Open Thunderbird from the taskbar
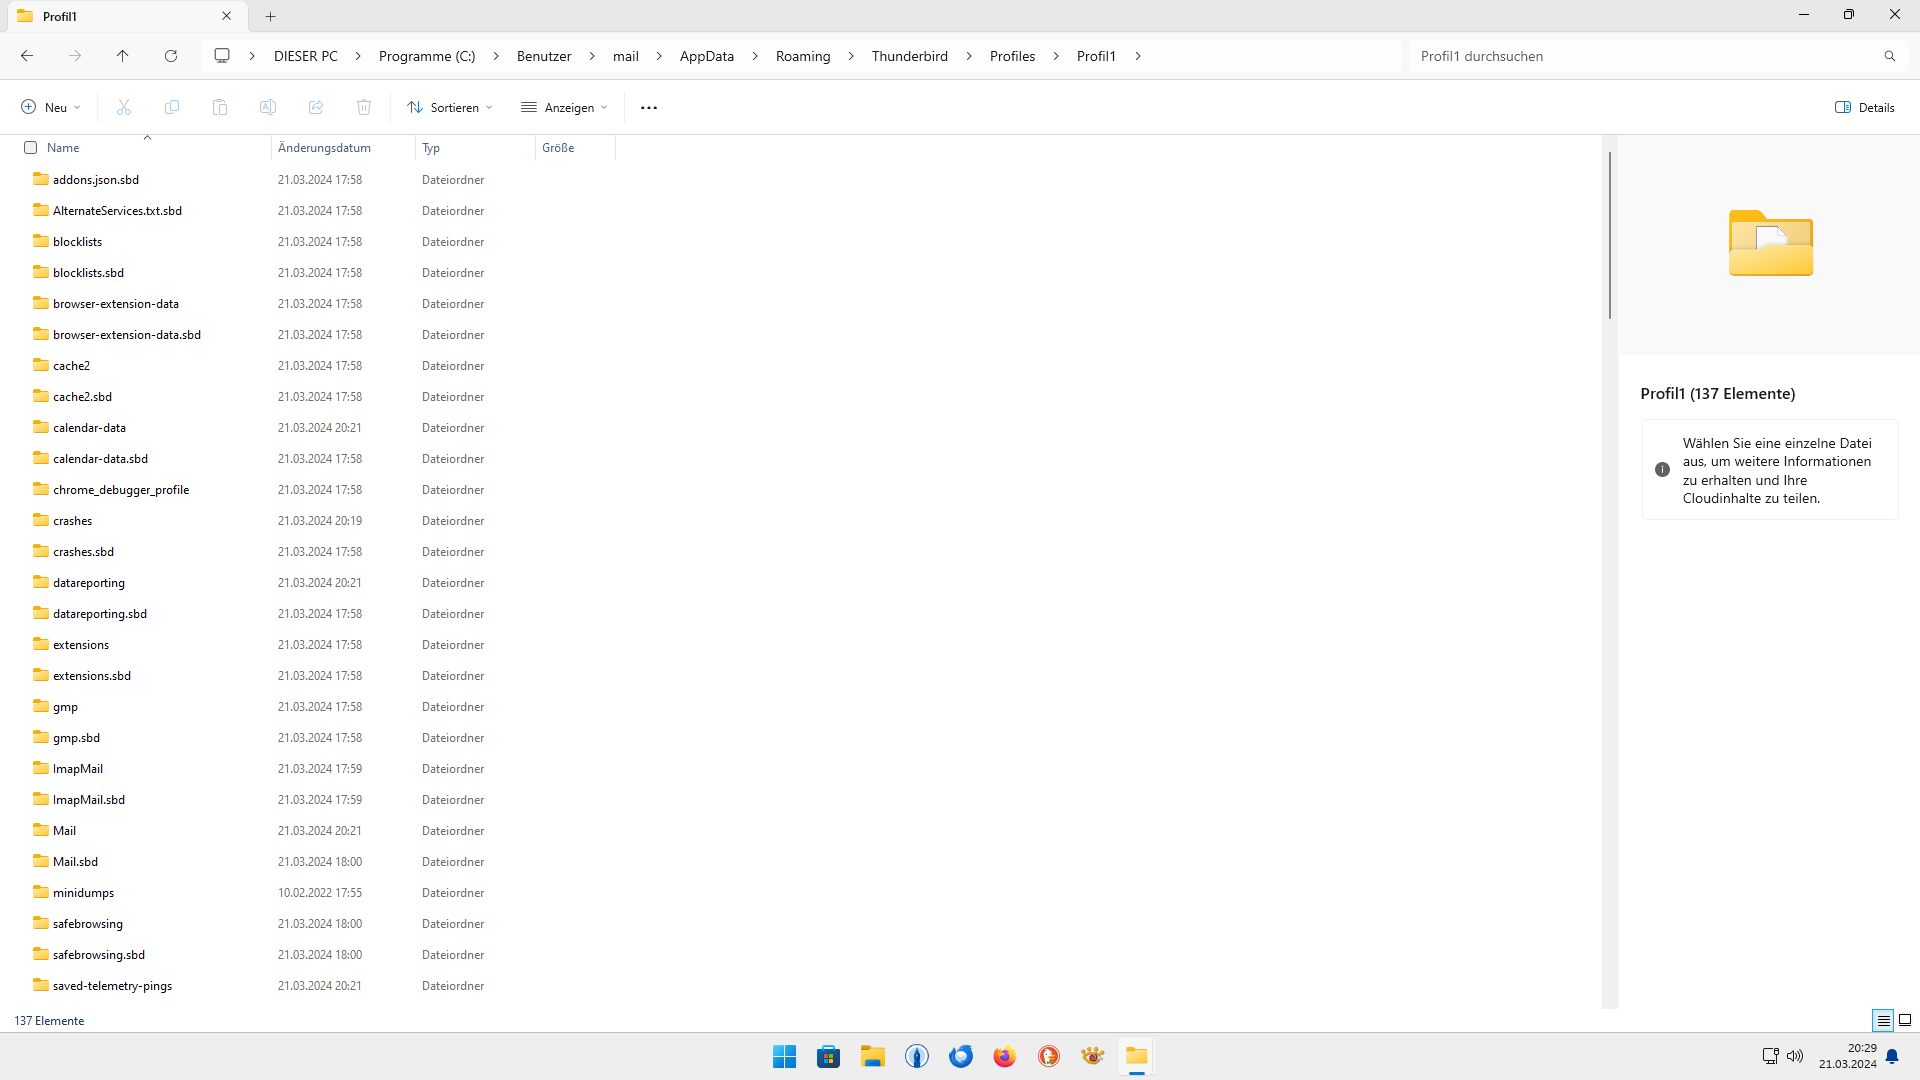Screen dimensions: 1920x1080 coord(961,1056)
